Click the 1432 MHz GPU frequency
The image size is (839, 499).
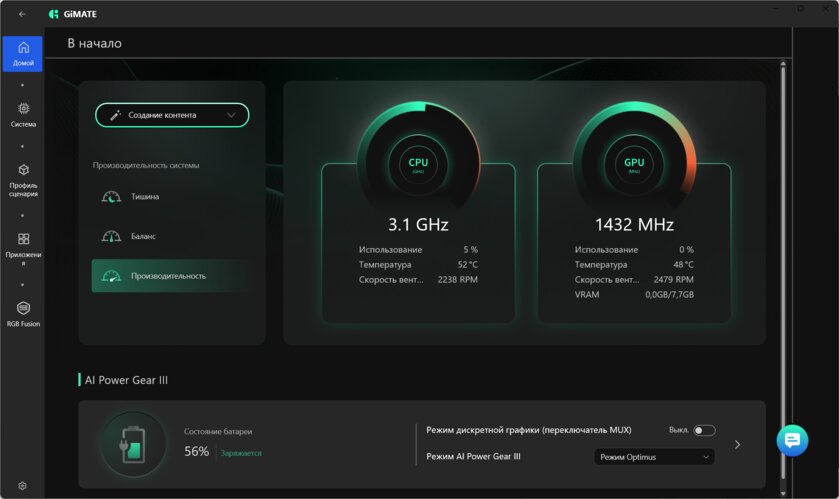click(634, 225)
